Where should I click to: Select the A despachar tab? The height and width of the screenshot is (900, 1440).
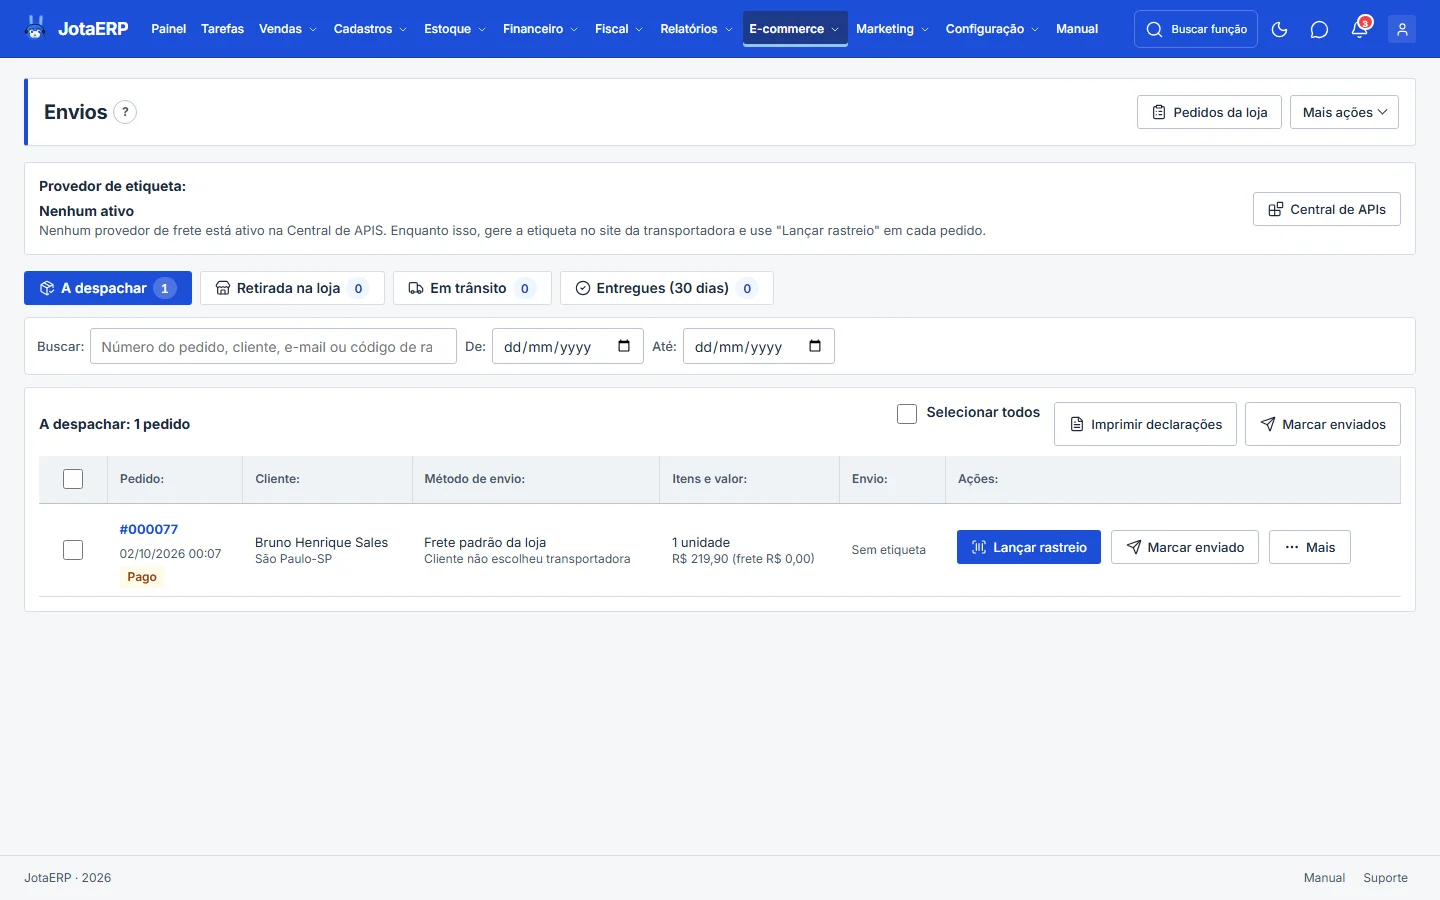point(108,288)
